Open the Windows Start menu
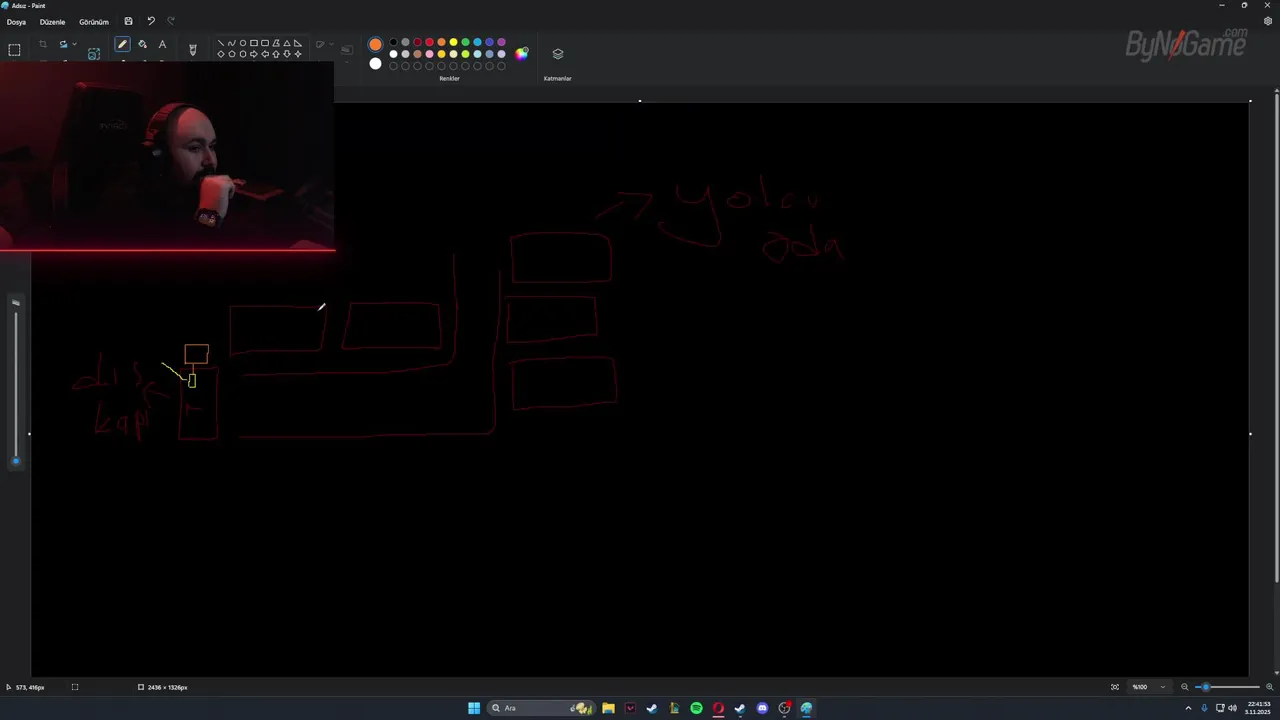 473,708
